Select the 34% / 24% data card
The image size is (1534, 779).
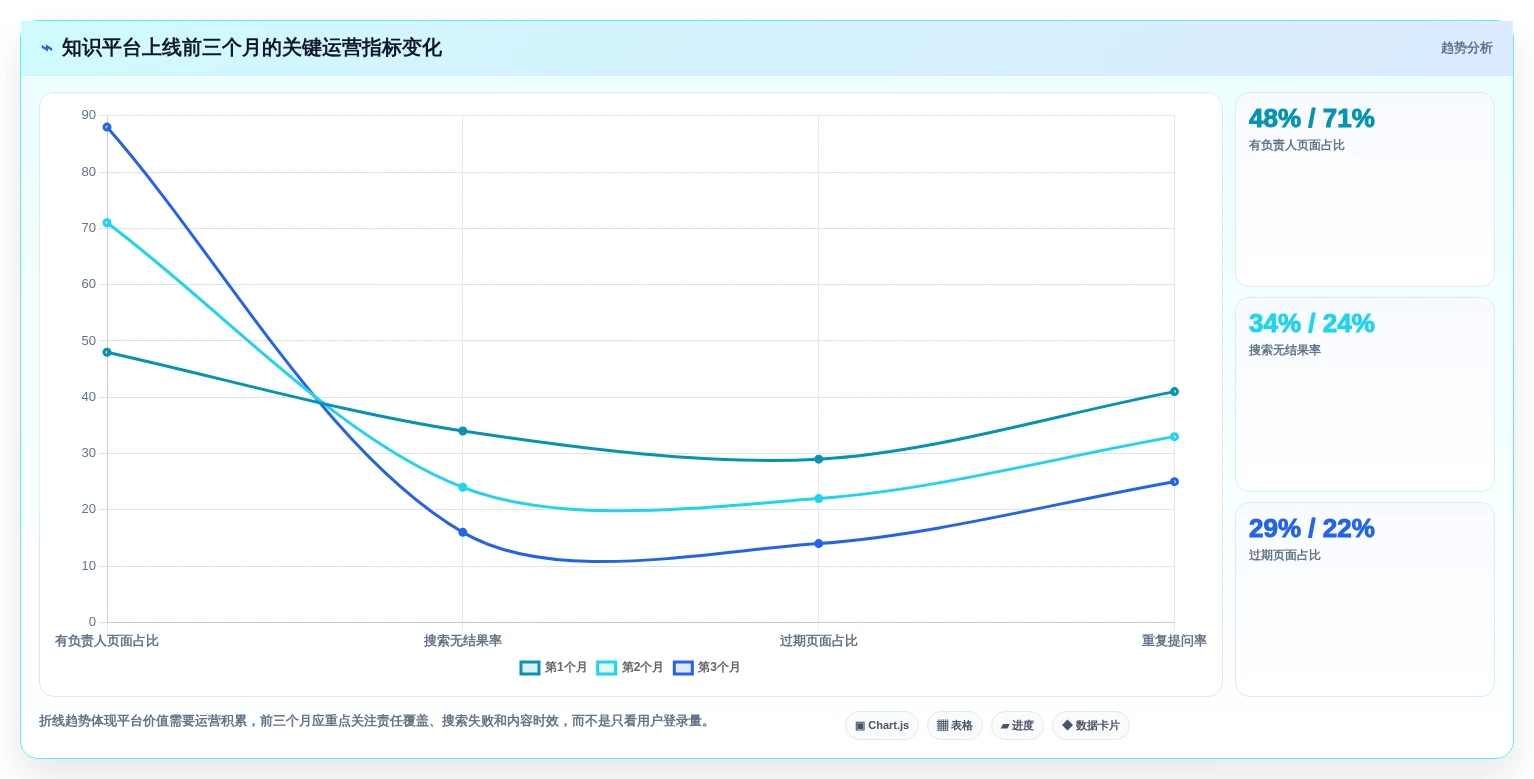coord(1365,394)
